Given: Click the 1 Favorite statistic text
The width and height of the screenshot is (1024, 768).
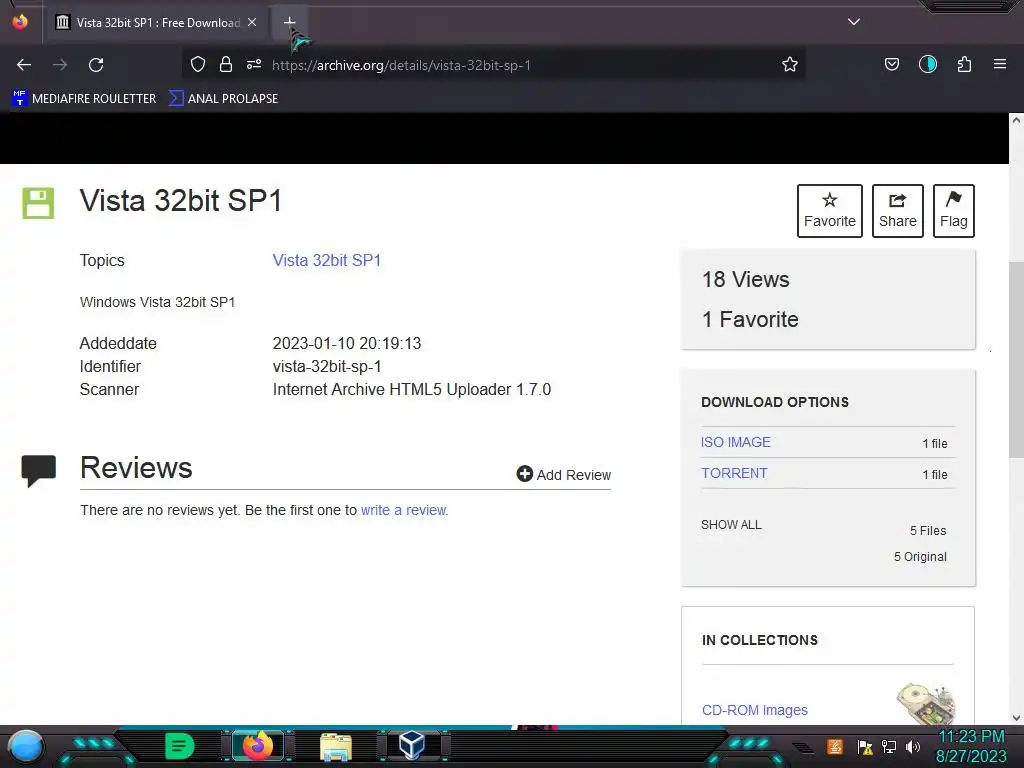Looking at the screenshot, I should [750, 319].
